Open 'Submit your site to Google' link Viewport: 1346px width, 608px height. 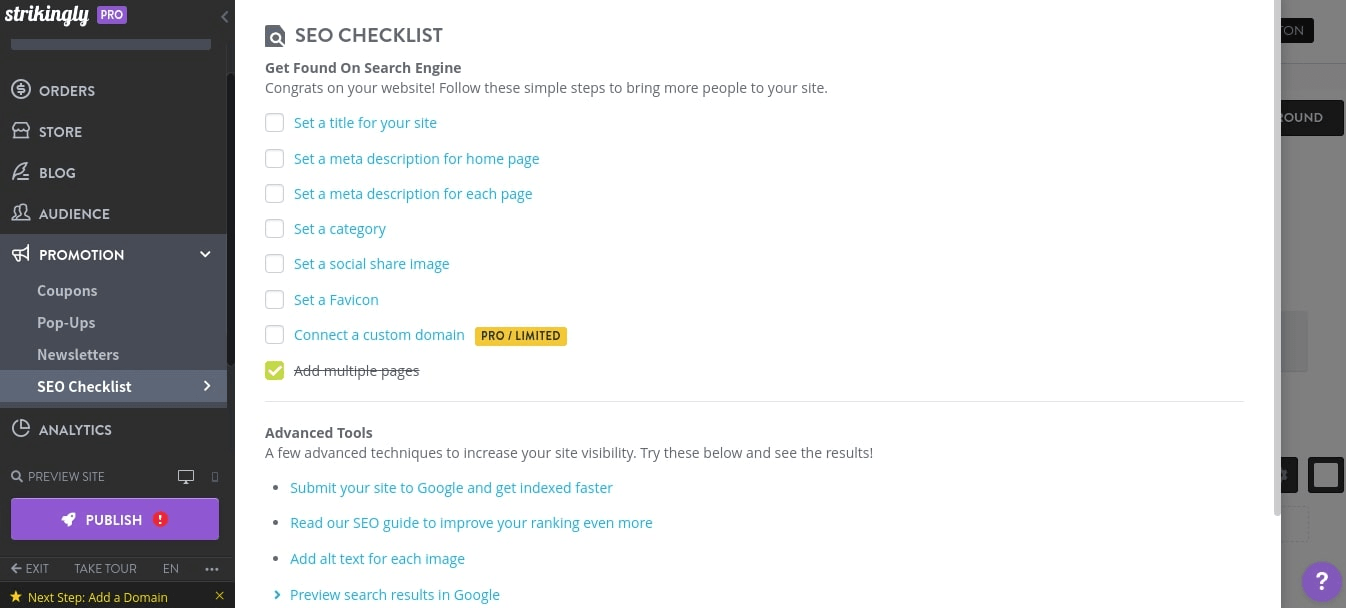pos(451,487)
